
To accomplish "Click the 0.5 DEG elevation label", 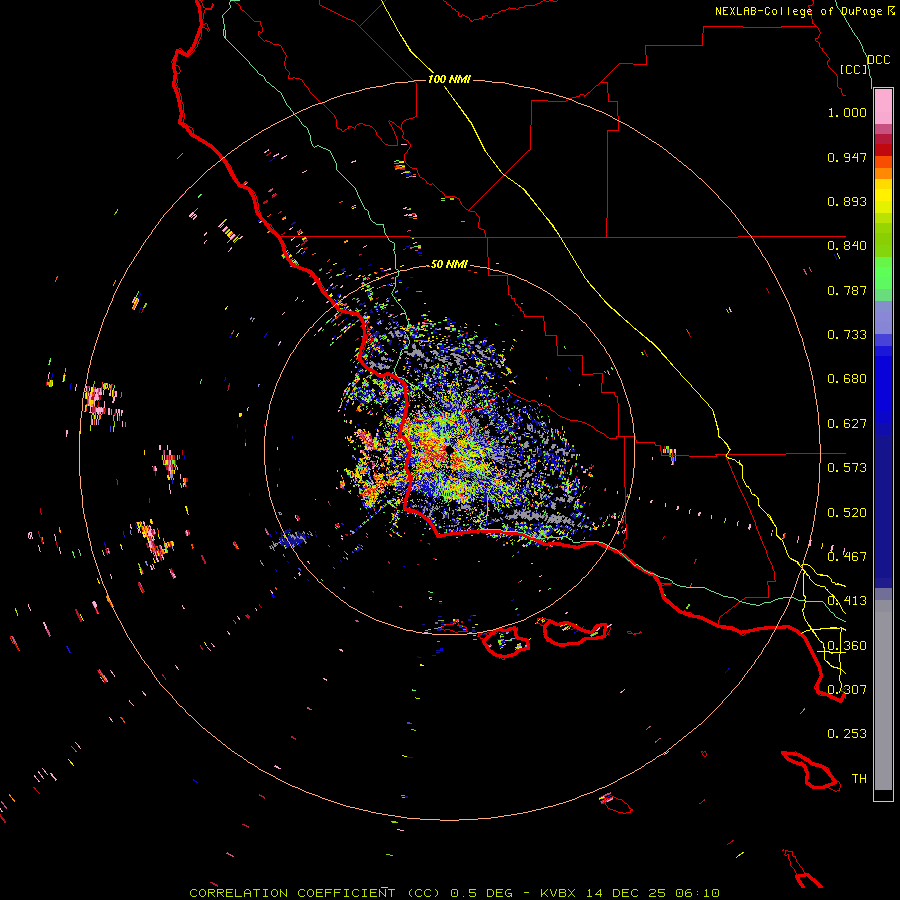I will (481, 893).
